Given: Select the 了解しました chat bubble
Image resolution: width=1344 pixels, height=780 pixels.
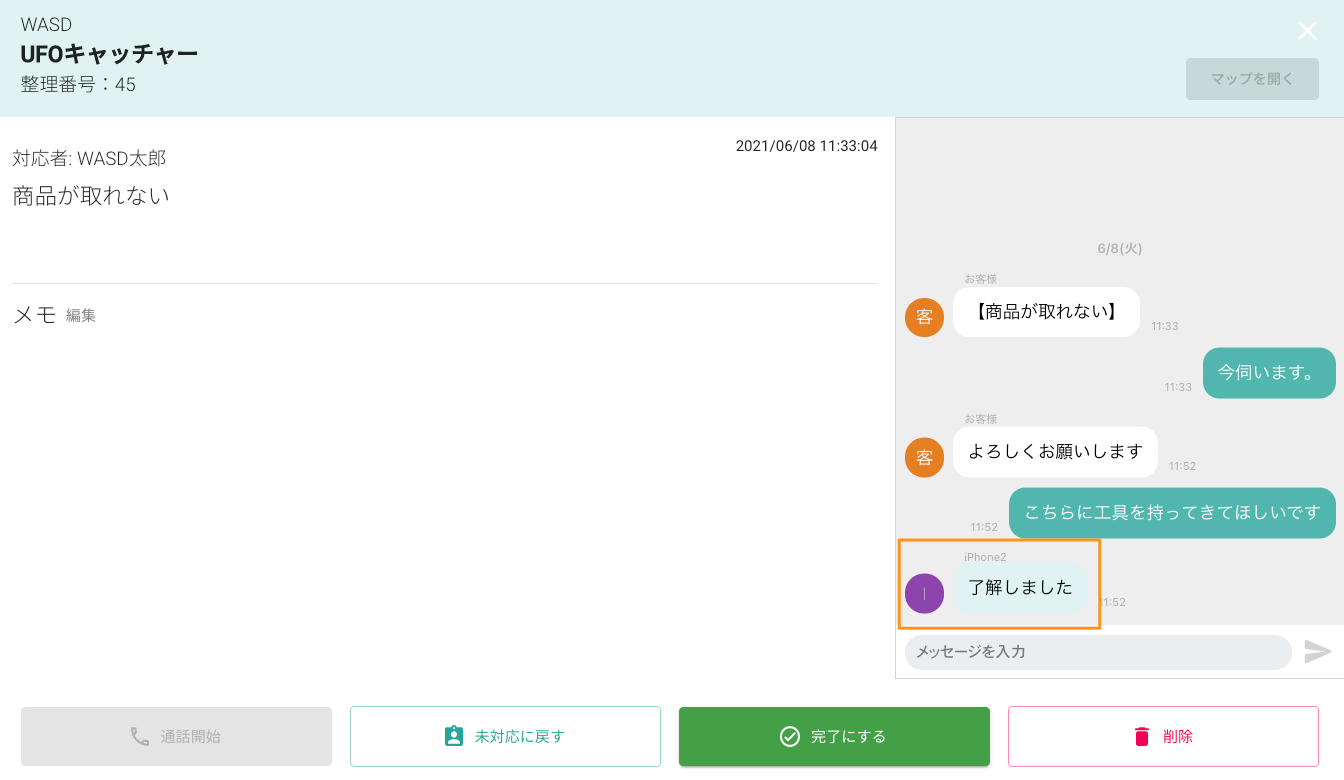Looking at the screenshot, I should tap(1020, 588).
